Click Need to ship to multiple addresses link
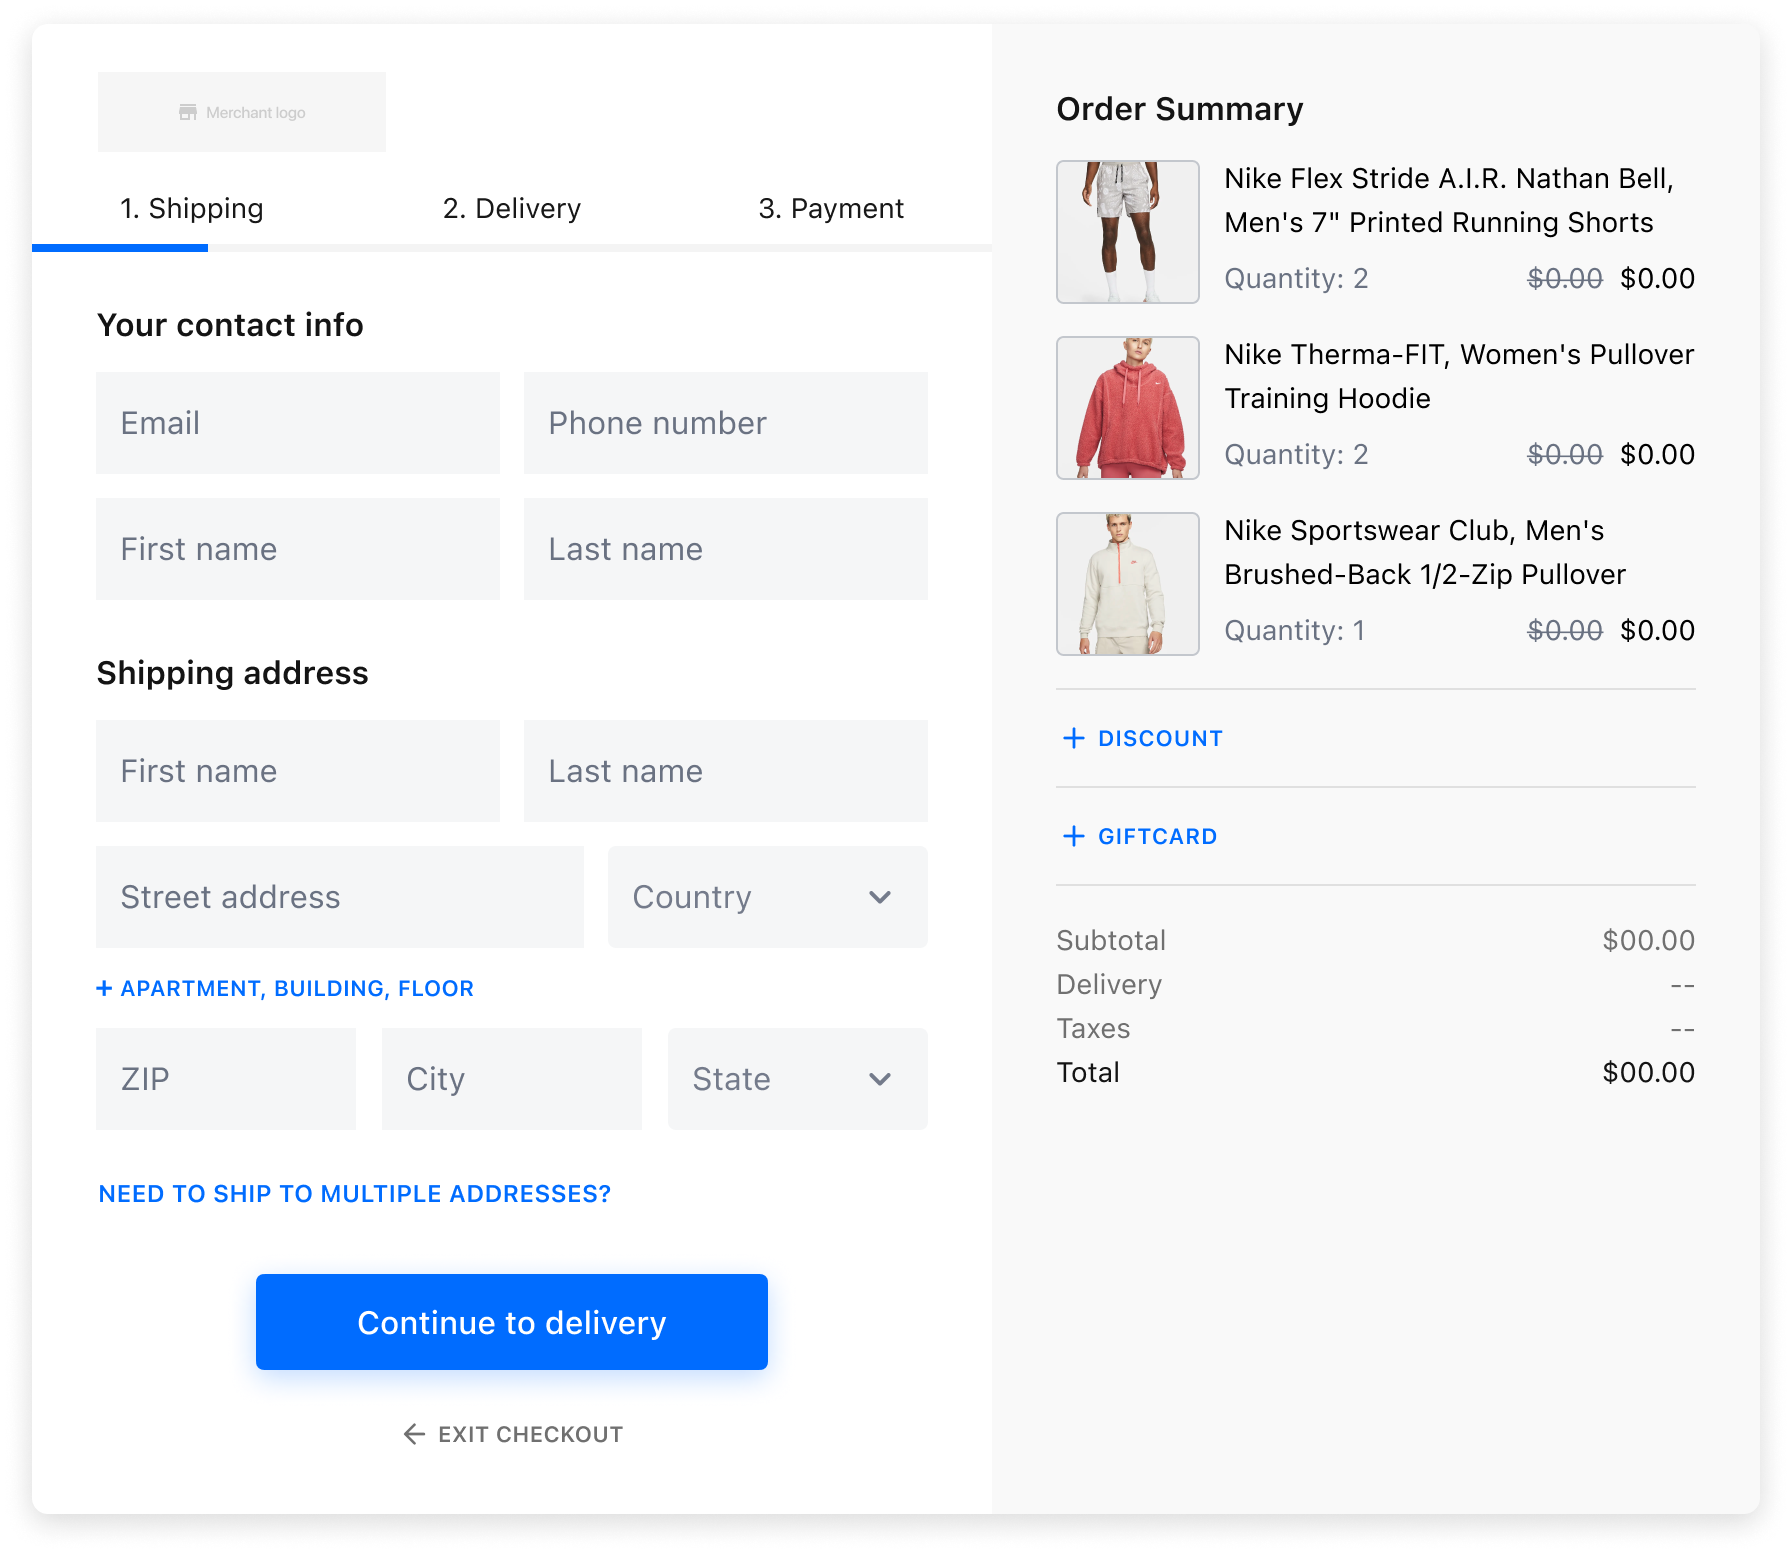The image size is (1792, 1554). point(354,1194)
